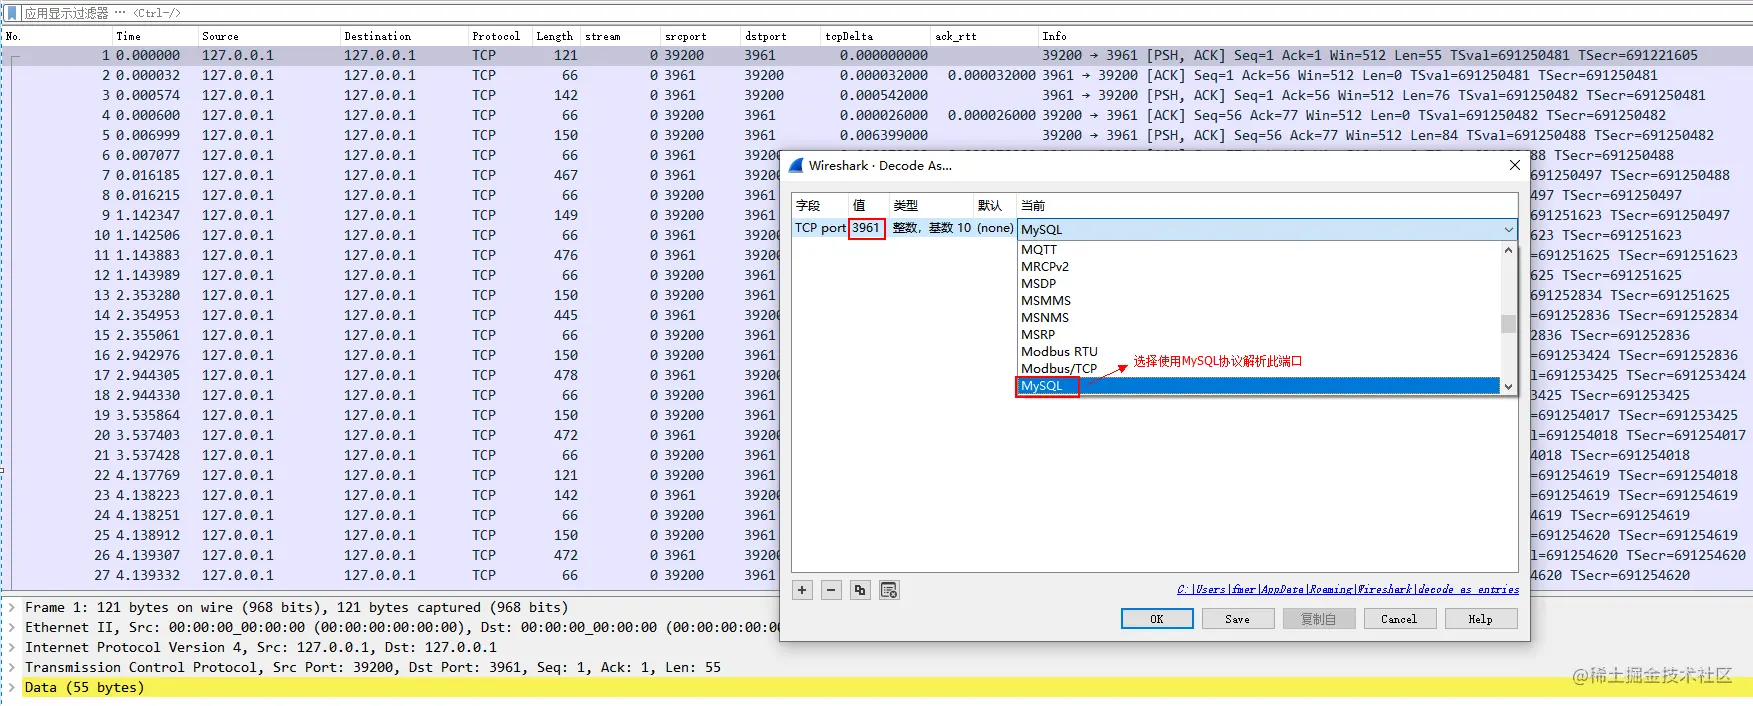Image resolution: width=1753 pixels, height=706 pixels.
Task: Choose MSDP from the protocol list
Action: point(1259,284)
